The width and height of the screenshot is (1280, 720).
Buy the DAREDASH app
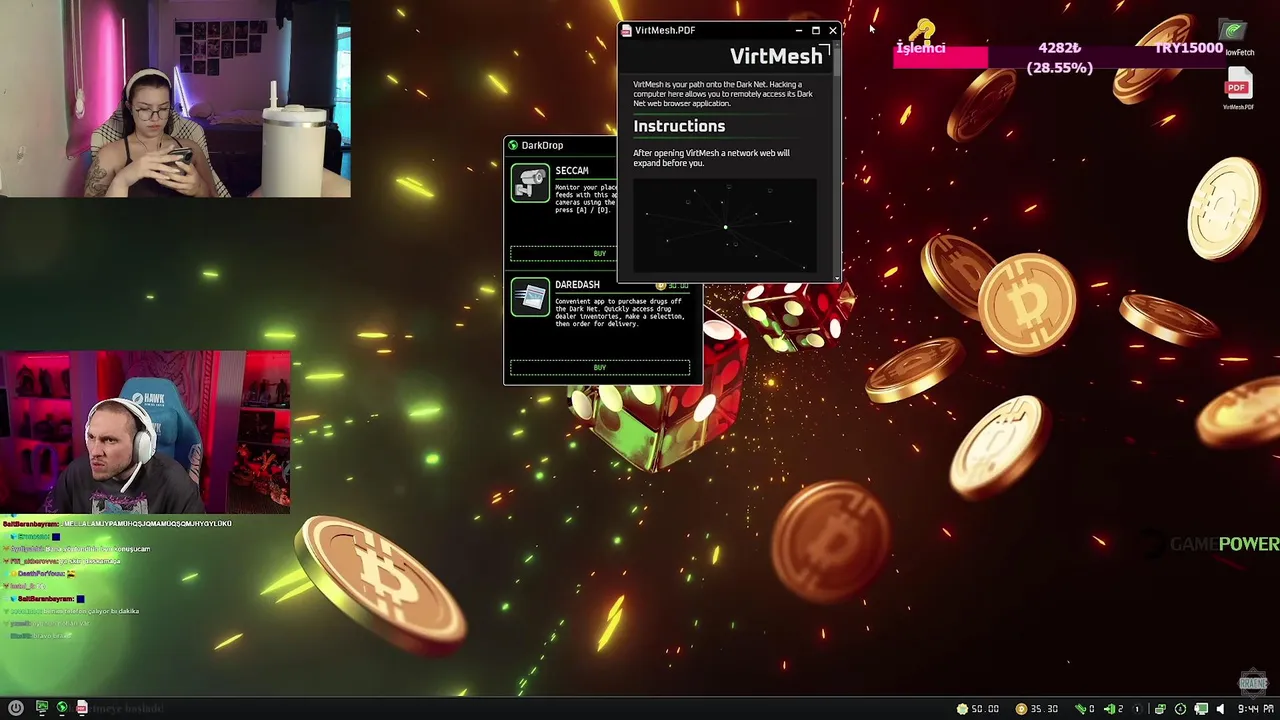[599, 368]
